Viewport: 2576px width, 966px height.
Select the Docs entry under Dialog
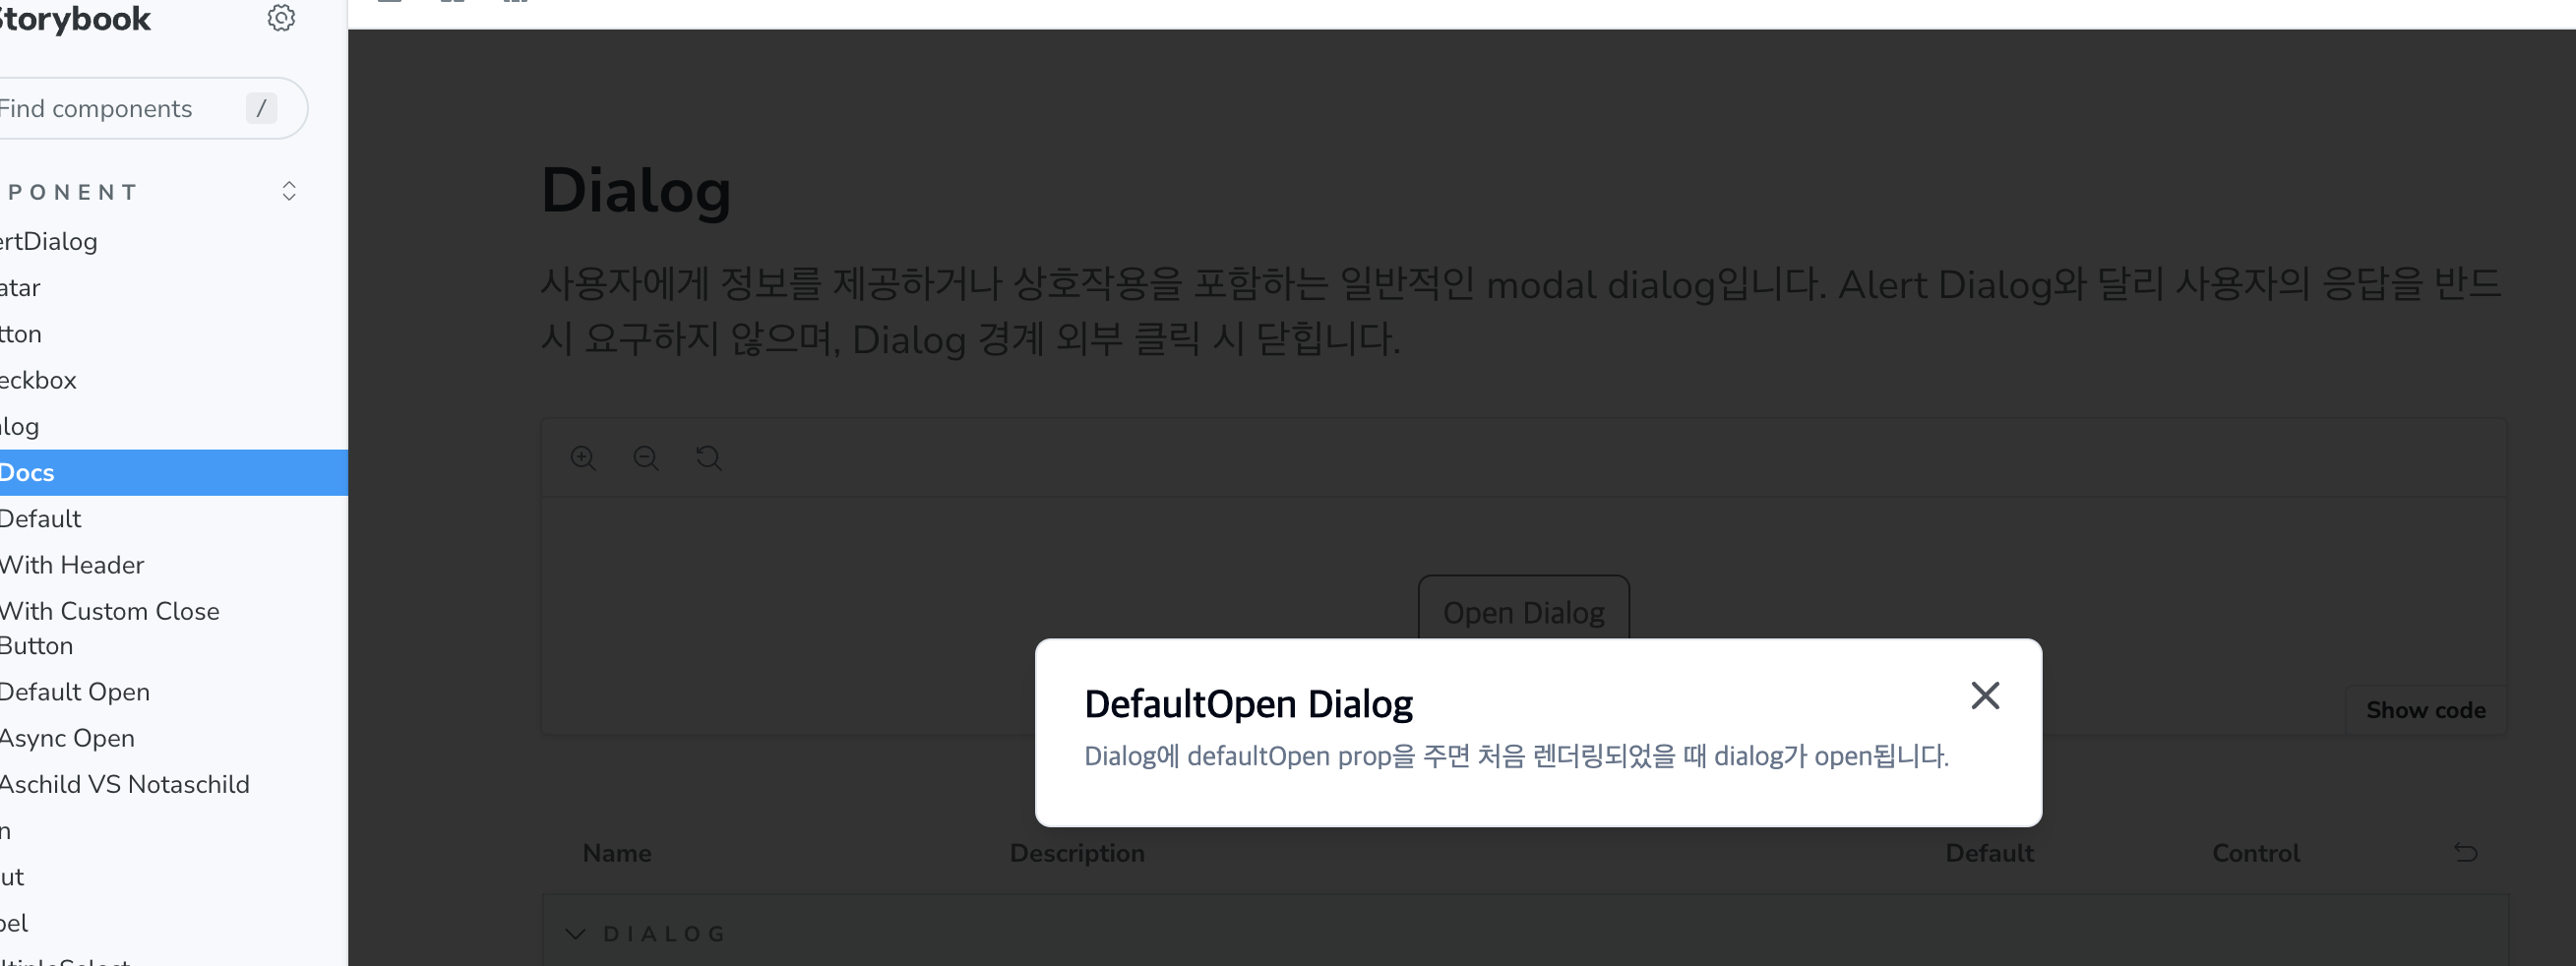27,472
